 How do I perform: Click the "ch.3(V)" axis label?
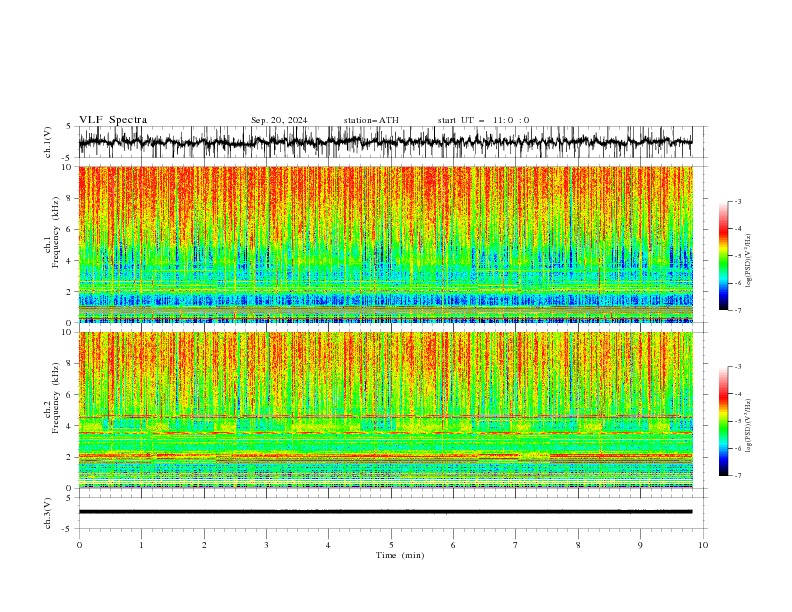[x=48, y=513]
